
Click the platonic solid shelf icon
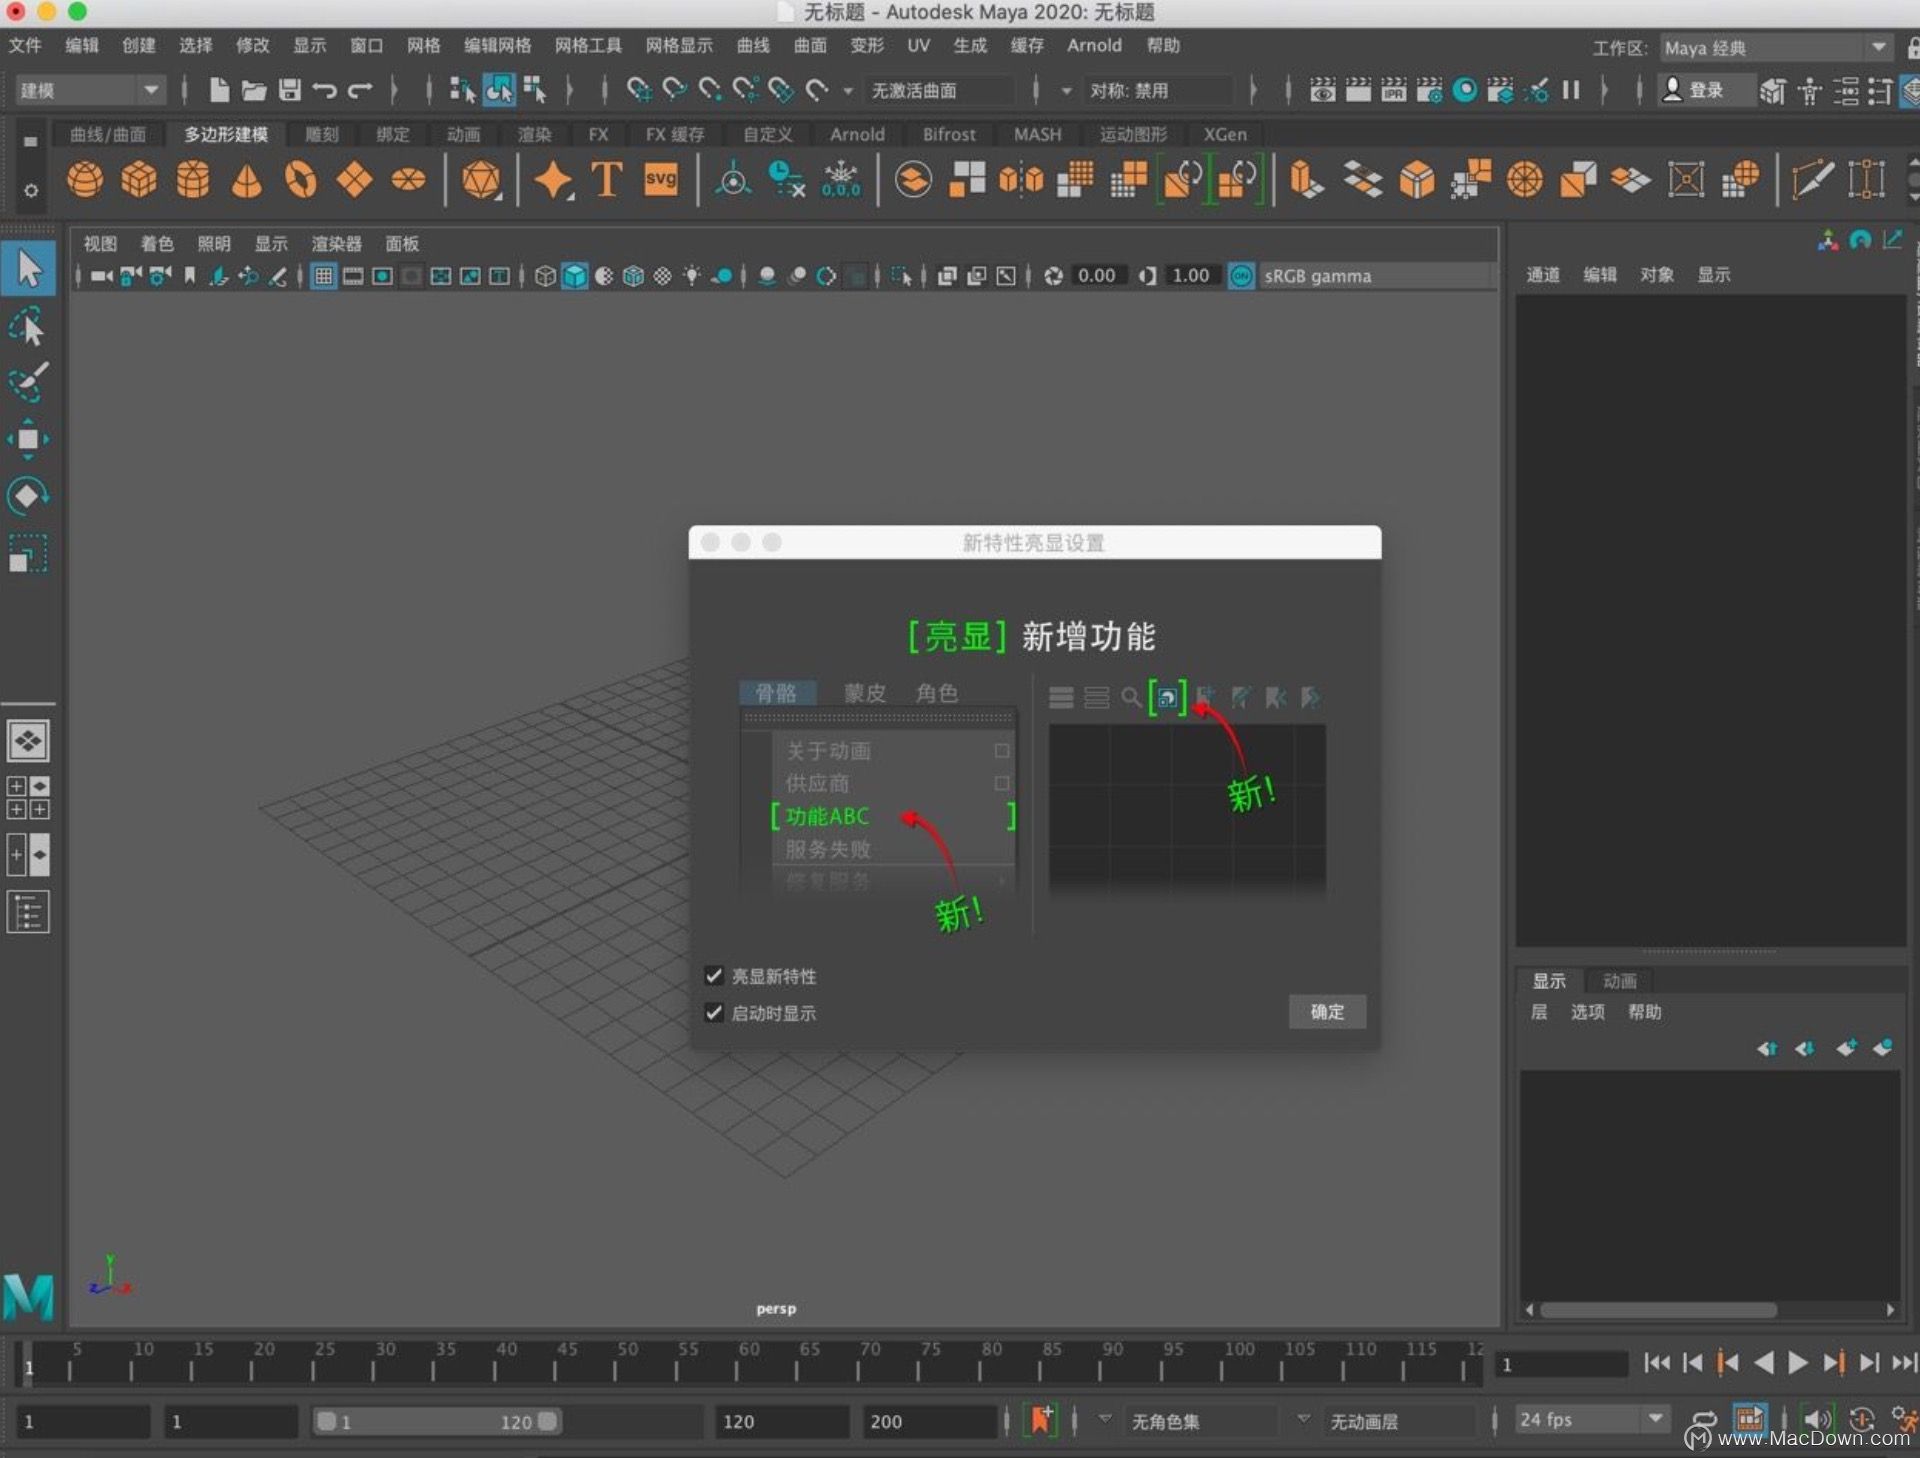(481, 180)
